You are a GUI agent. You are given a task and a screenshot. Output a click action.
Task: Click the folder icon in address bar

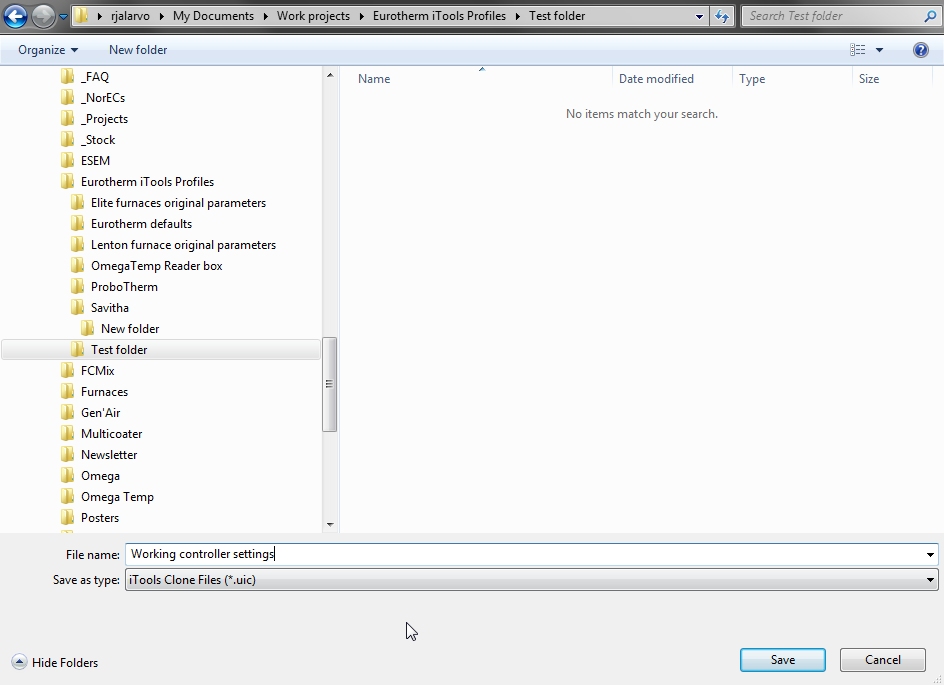pyautogui.click(x=81, y=16)
